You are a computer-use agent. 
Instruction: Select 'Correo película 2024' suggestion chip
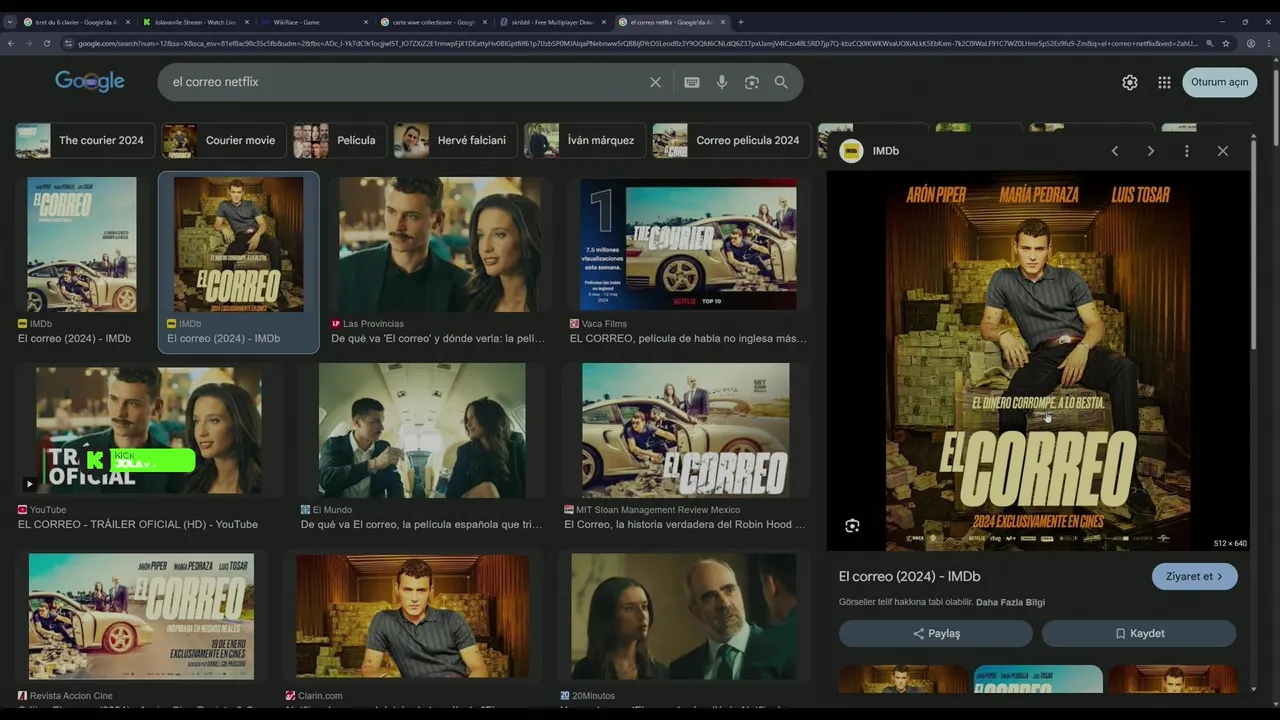(x=732, y=140)
